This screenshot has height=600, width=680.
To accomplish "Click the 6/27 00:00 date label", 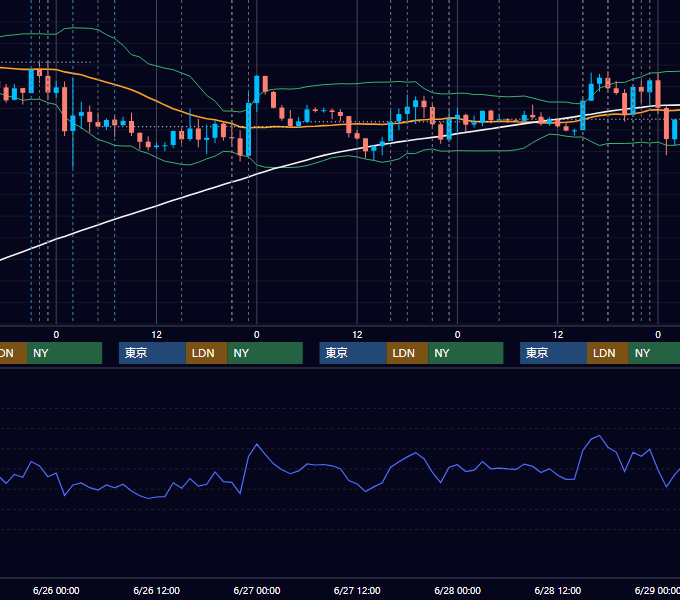I will (x=257, y=590).
